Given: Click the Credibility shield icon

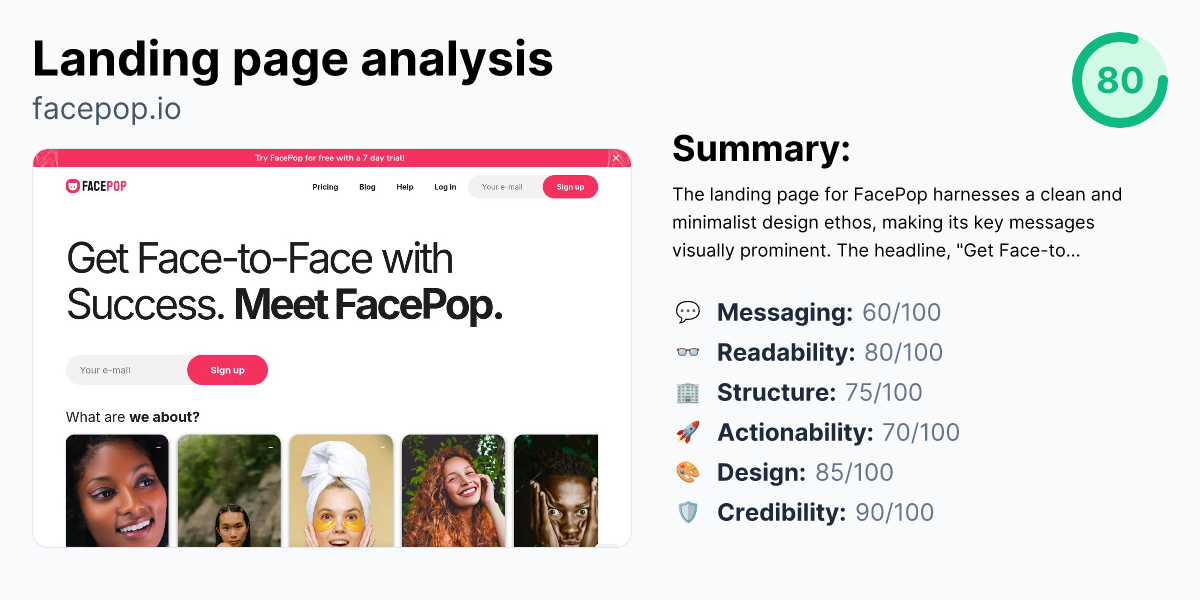Looking at the screenshot, I should [689, 512].
